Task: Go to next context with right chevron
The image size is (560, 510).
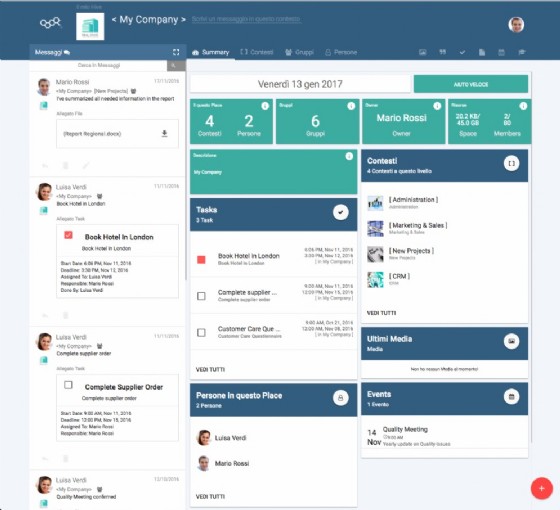Action: pos(183,20)
